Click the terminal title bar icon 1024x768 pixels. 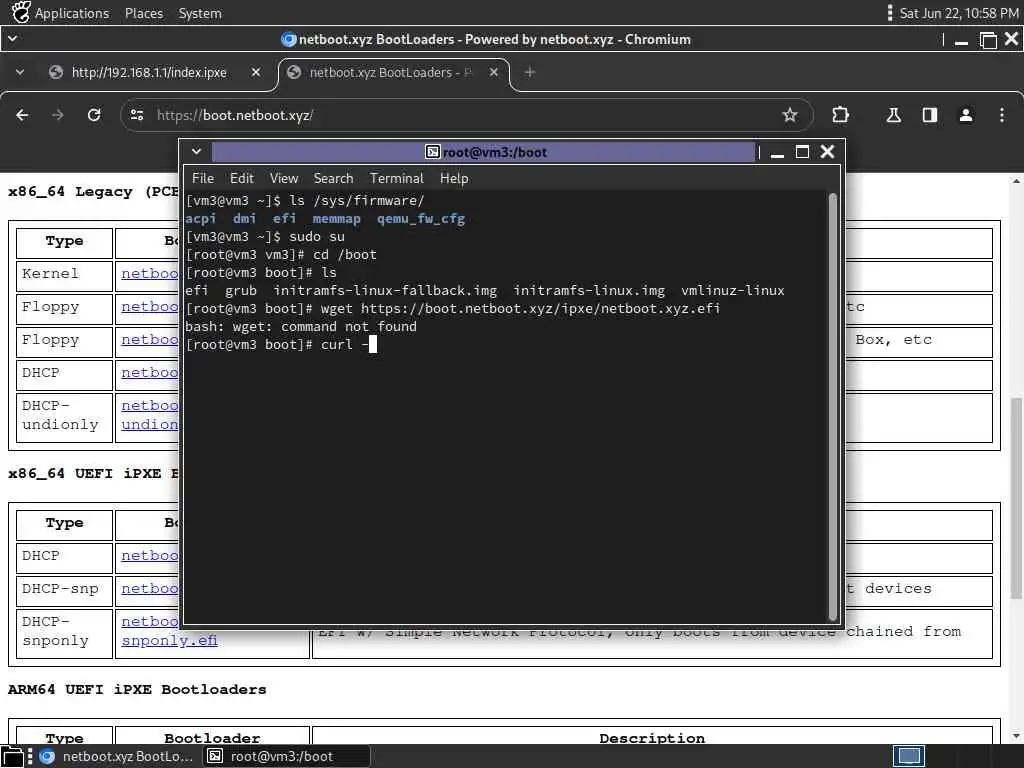point(432,152)
